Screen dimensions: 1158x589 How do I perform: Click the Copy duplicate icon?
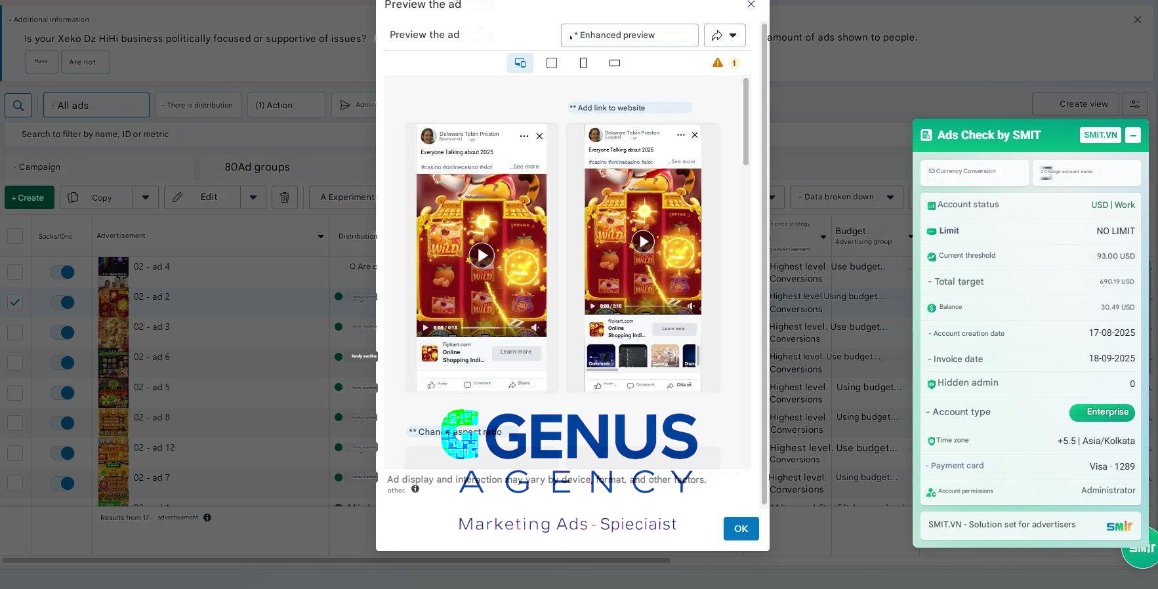coord(72,197)
